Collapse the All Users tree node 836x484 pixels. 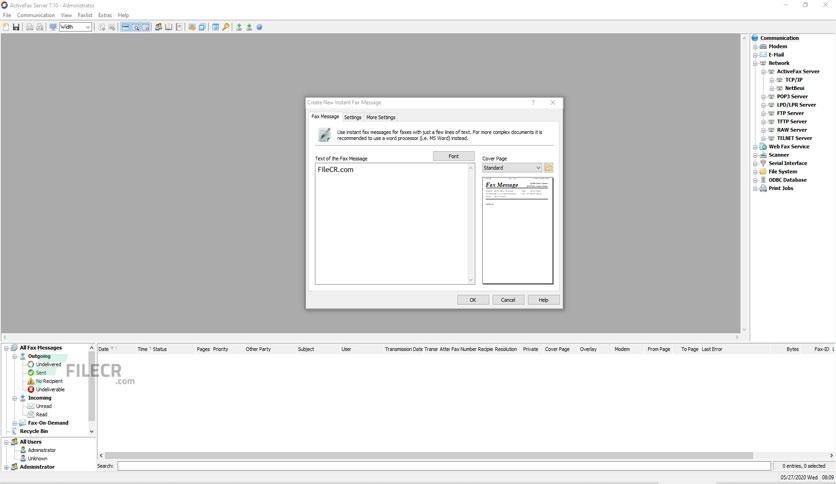(6, 442)
